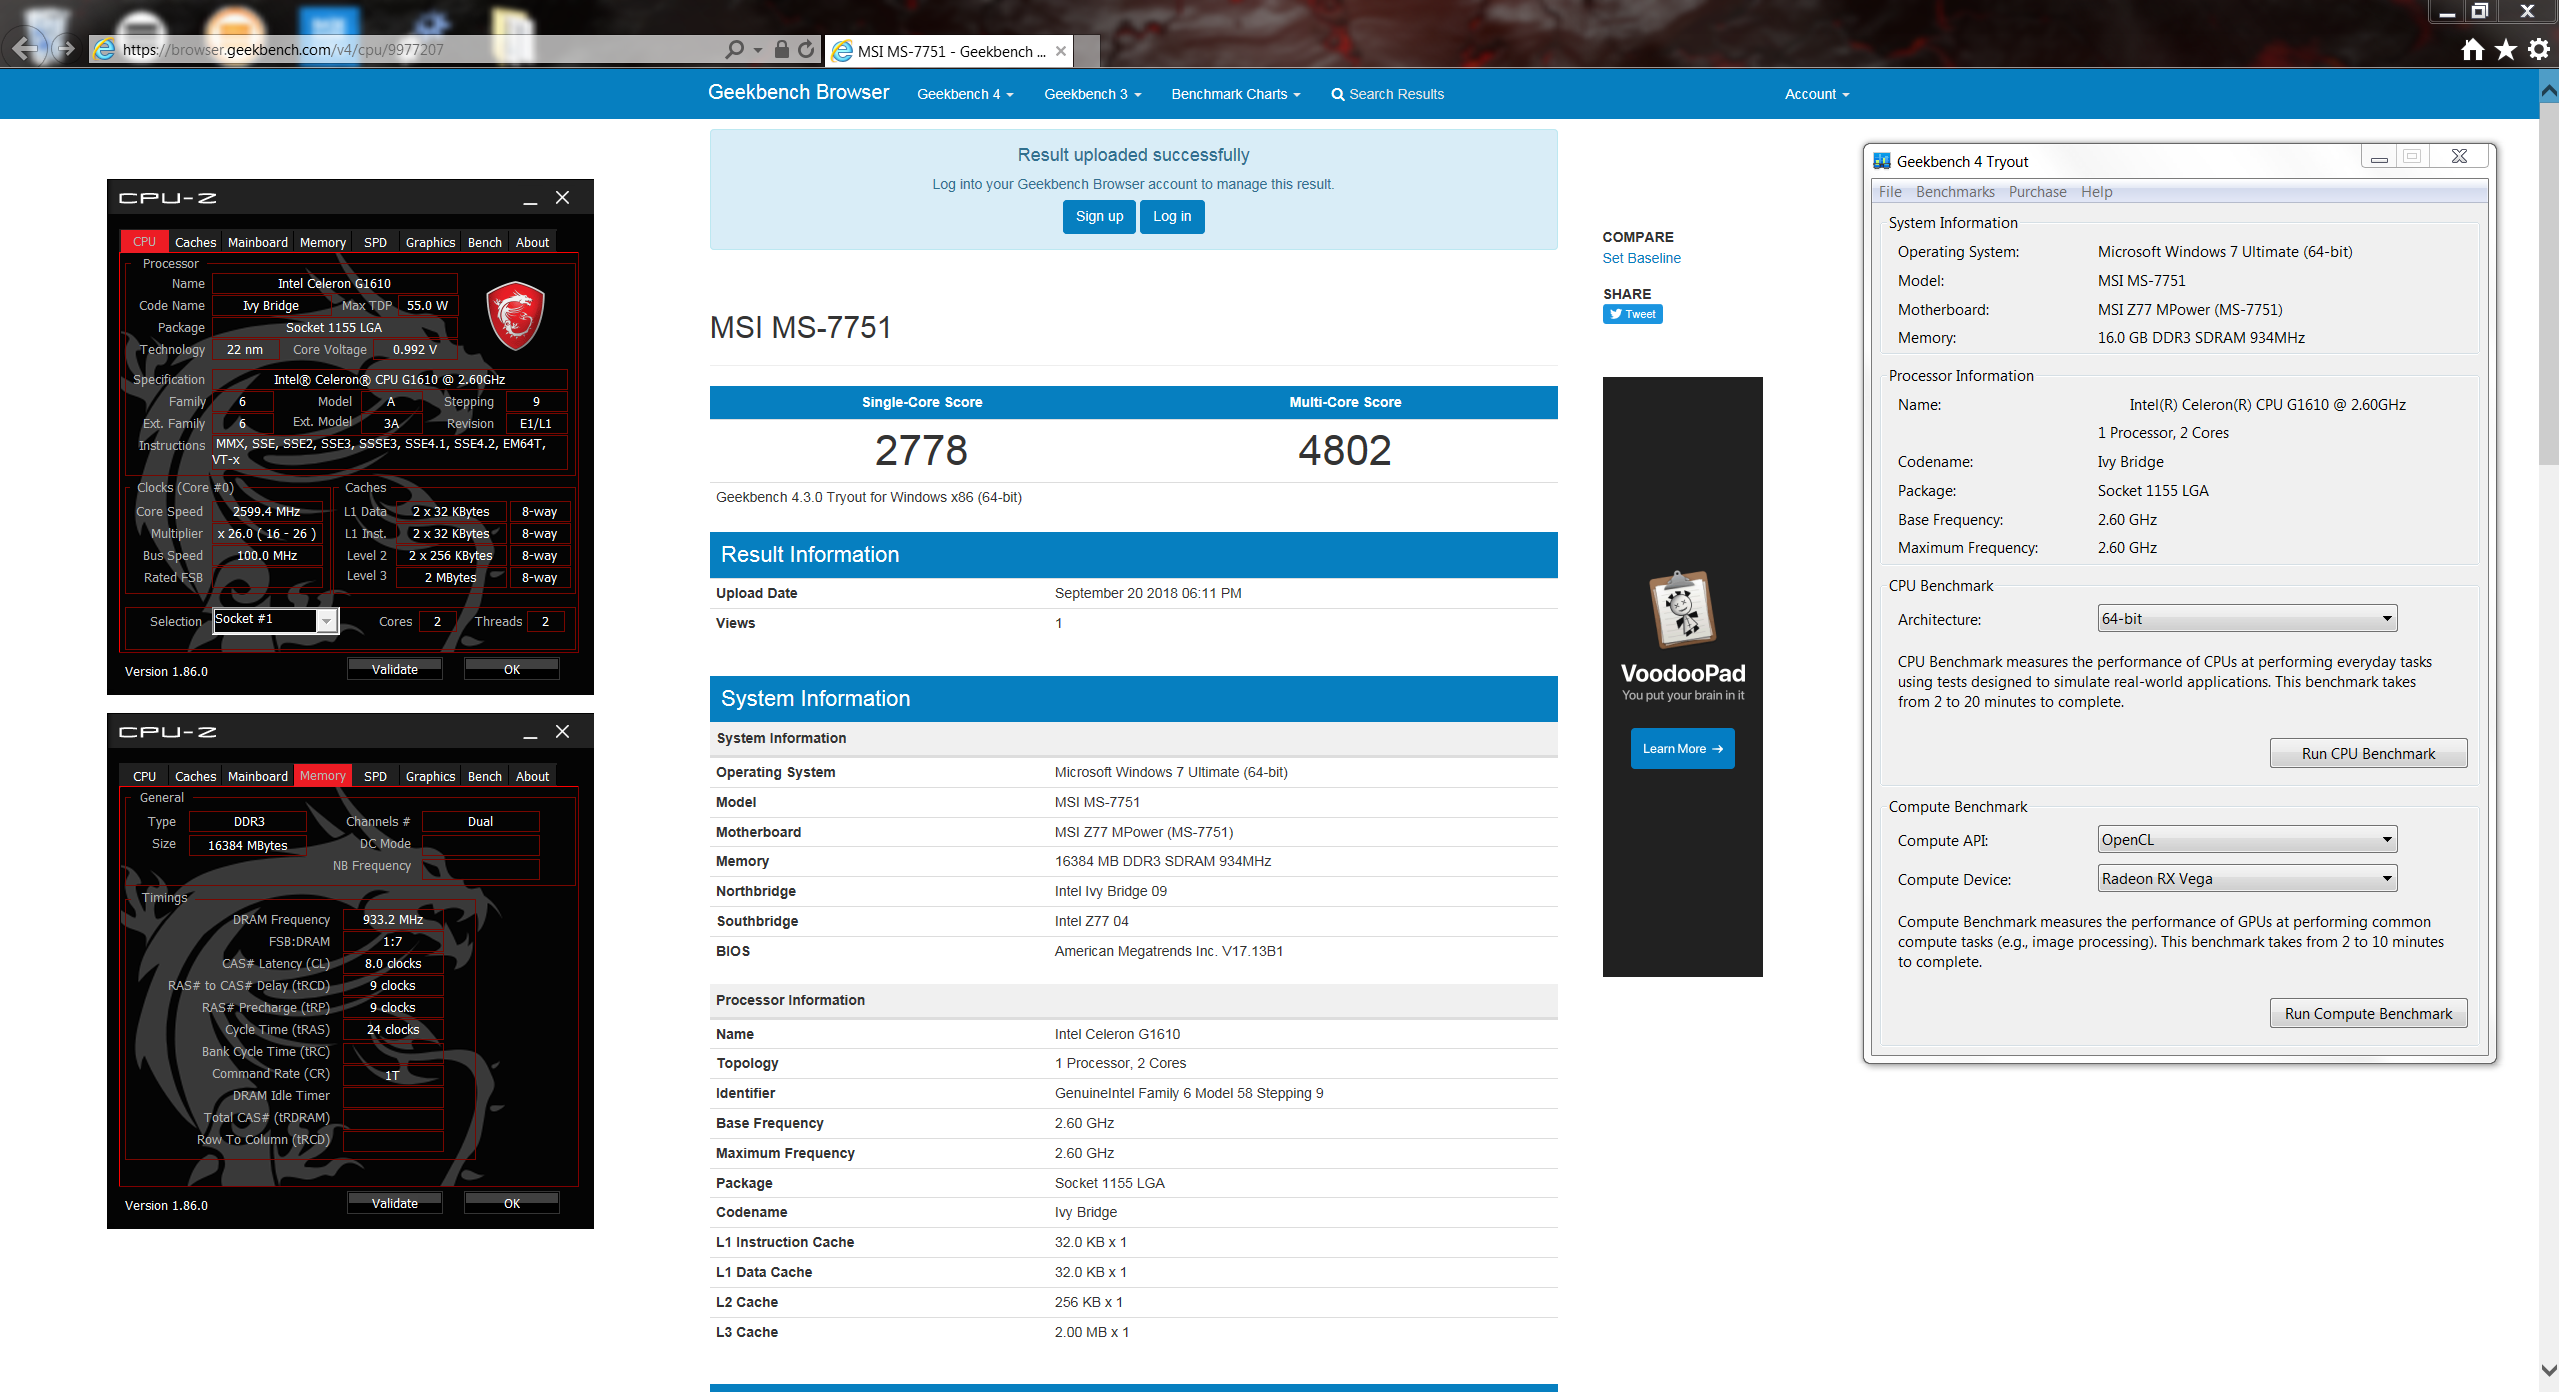Viewport: 2559px width, 1392px height.
Task: Refresh the page with the reload icon
Action: click(x=806, y=49)
